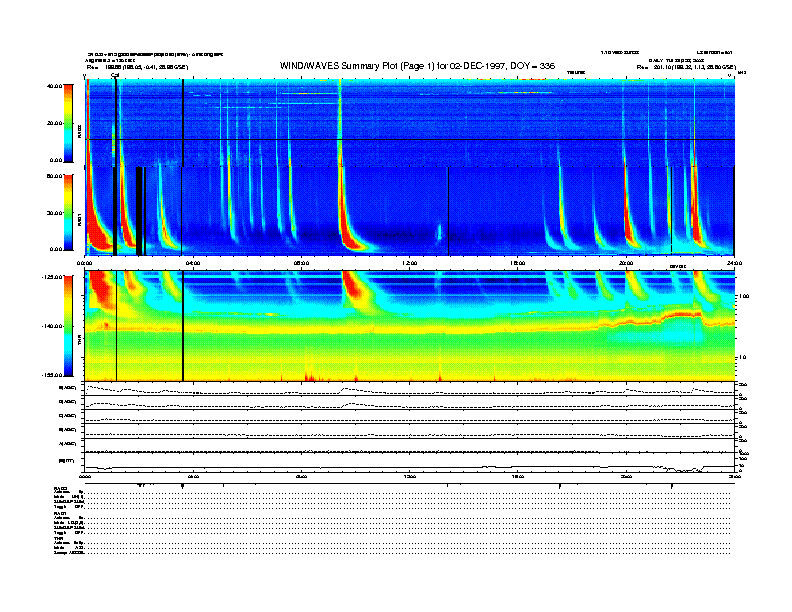Viewport: 792px width, 612px height.
Task: Click the vertical RAD1 axis label
Action: click(x=79, y=219)
